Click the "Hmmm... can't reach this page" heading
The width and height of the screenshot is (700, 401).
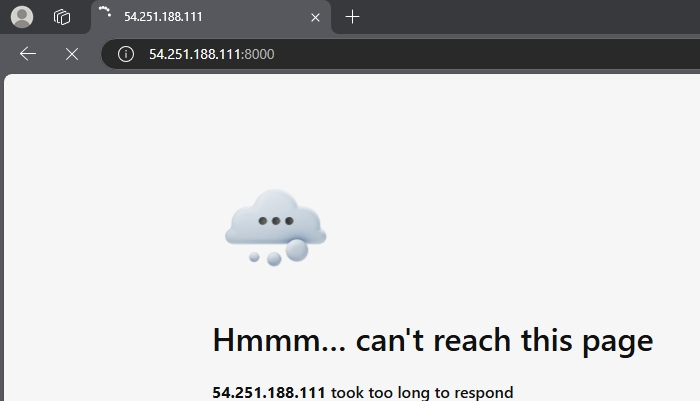point(433,341)
